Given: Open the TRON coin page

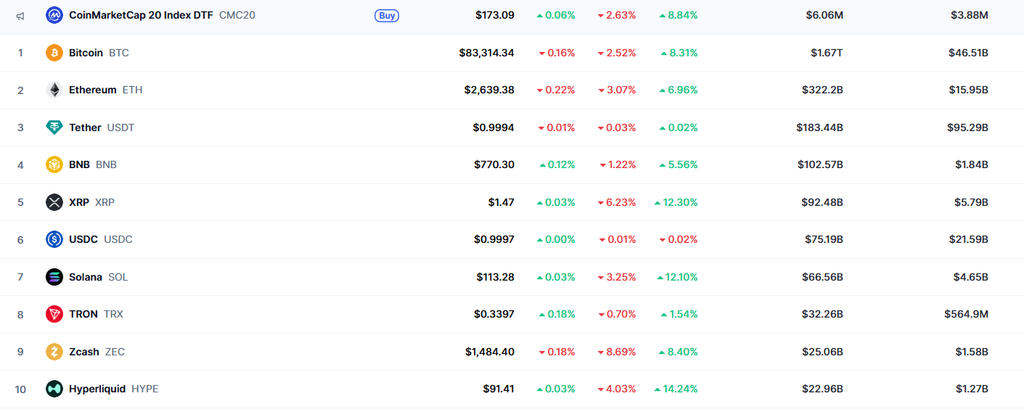Looking at the screenshot, I should [x=95, y=314].
